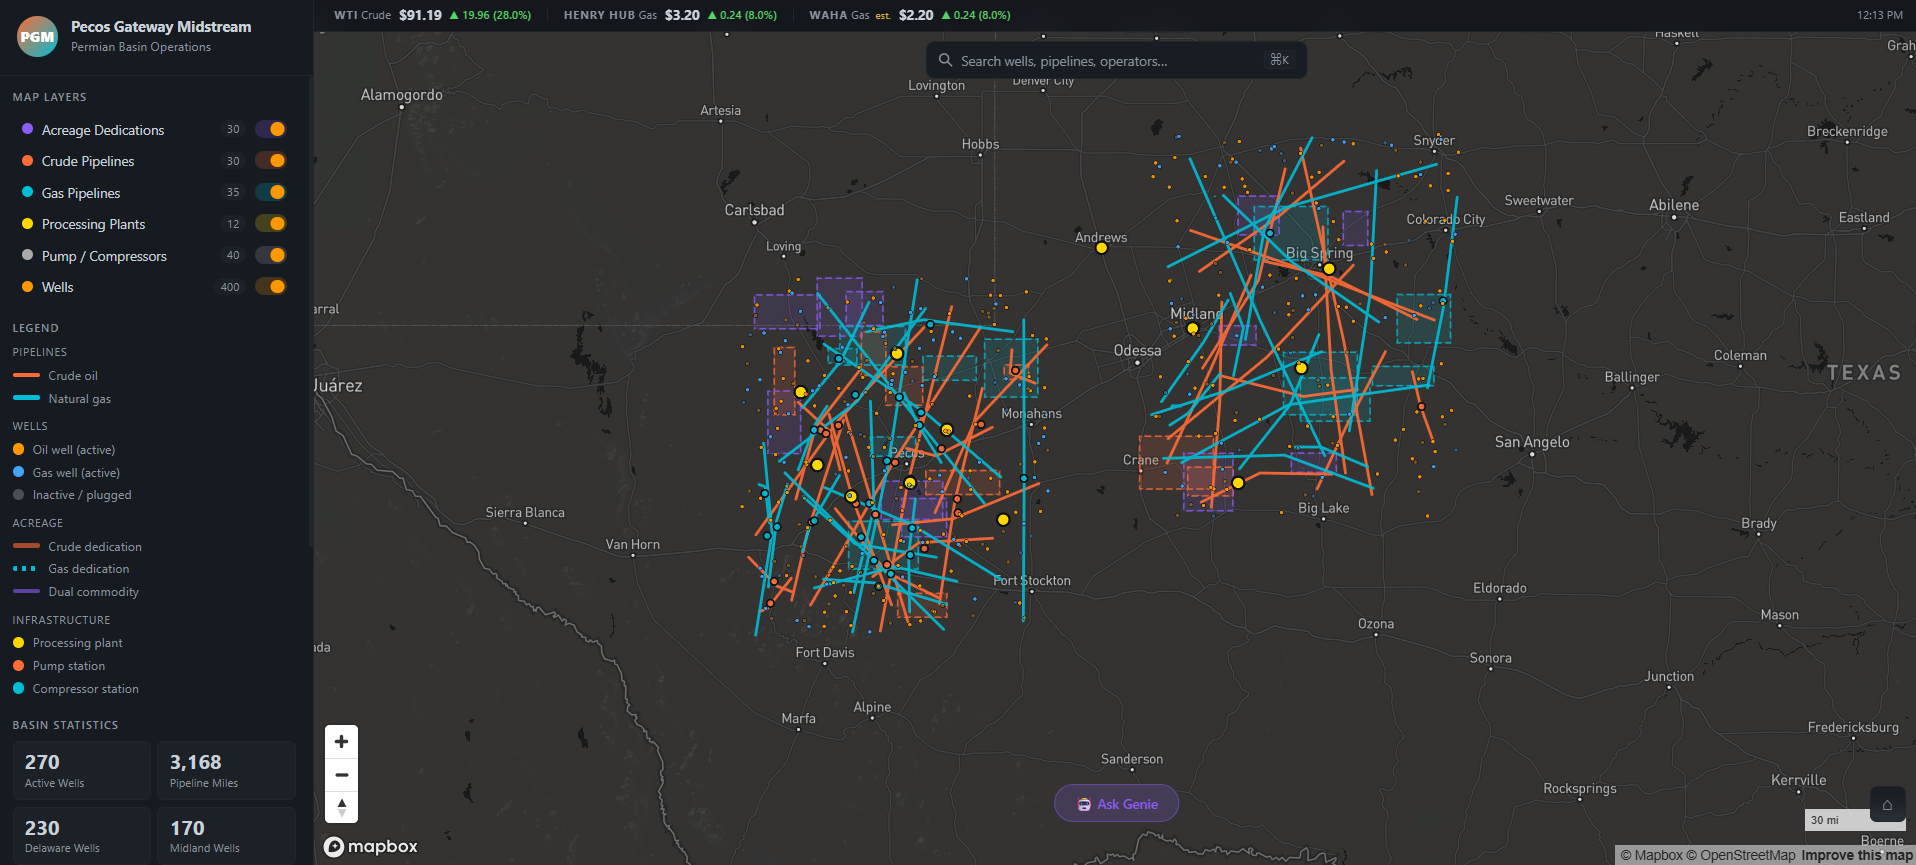Click the map zoom out button

point(341,775)
